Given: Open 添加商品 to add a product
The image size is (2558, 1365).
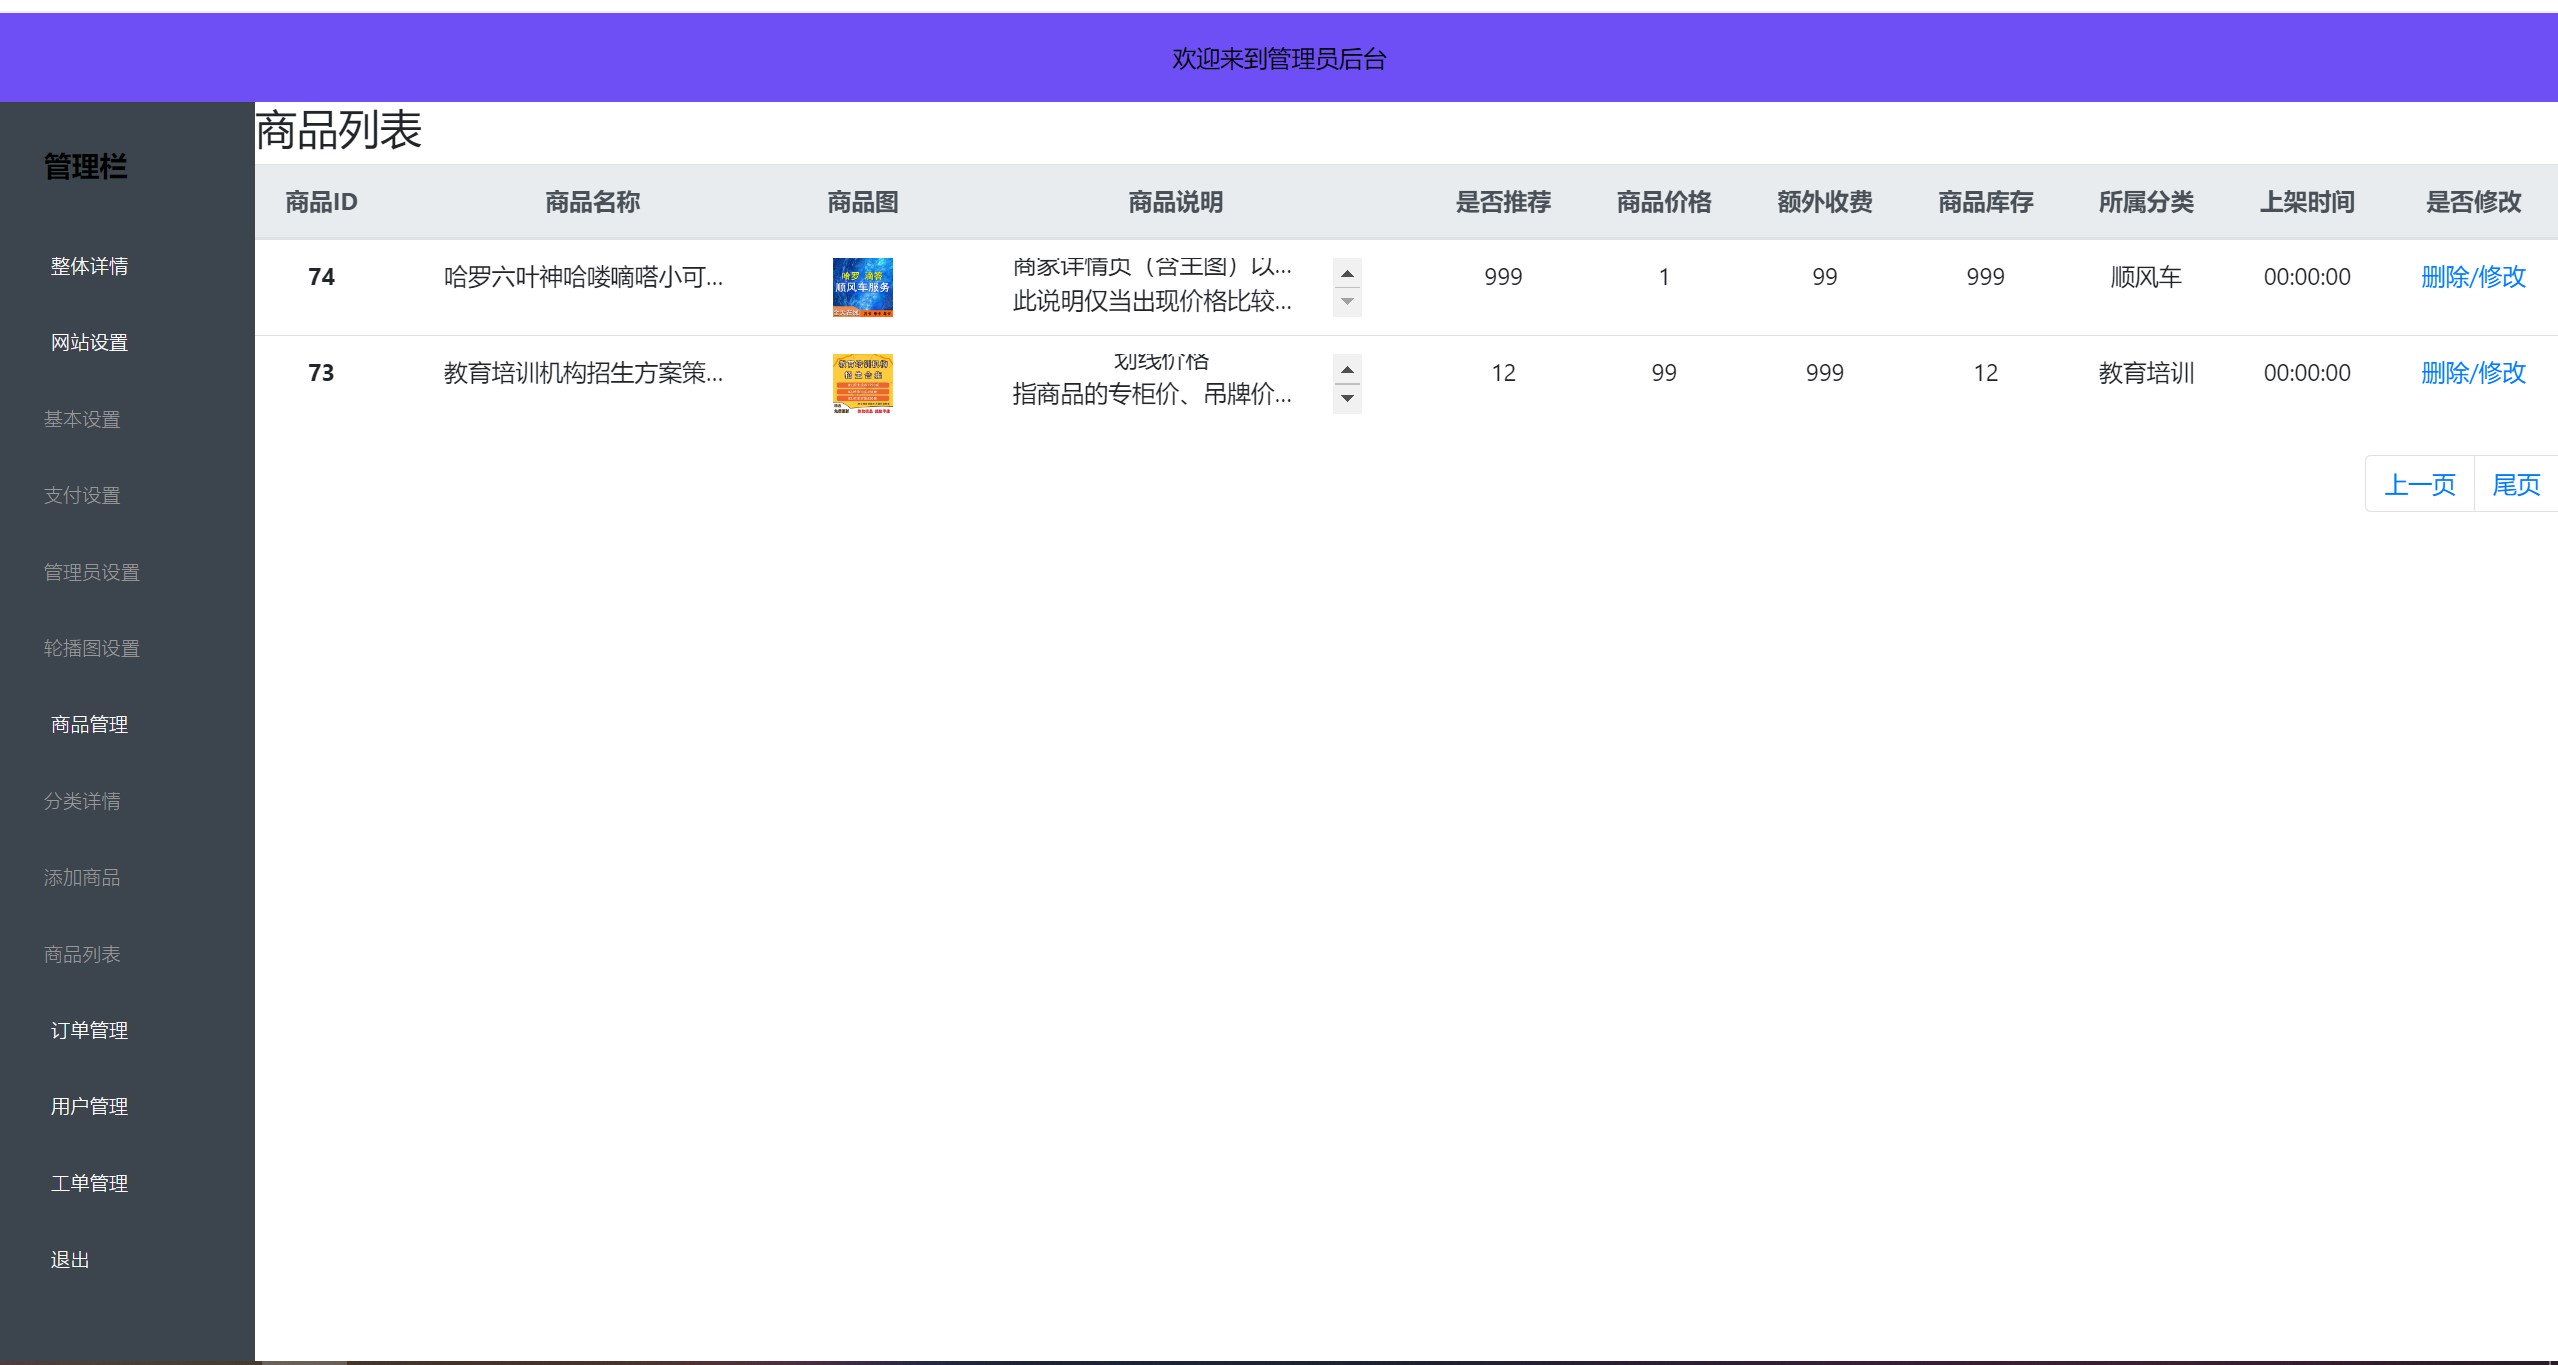Looking at the screenshot, I should point(82,877).
